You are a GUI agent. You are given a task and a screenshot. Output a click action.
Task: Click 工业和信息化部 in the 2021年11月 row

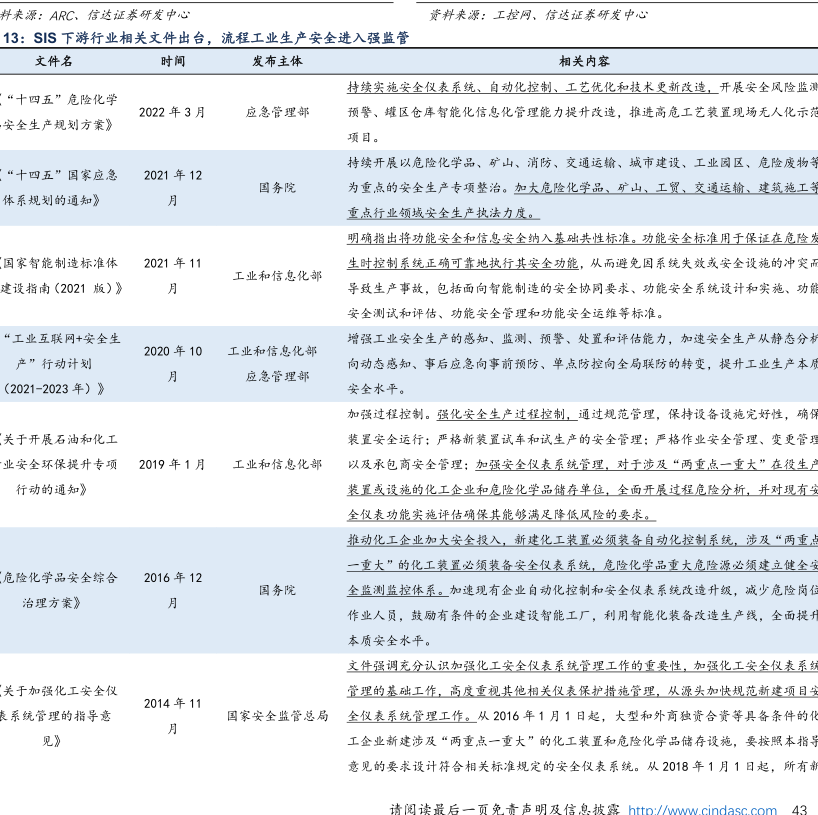[x=277, y=275]
